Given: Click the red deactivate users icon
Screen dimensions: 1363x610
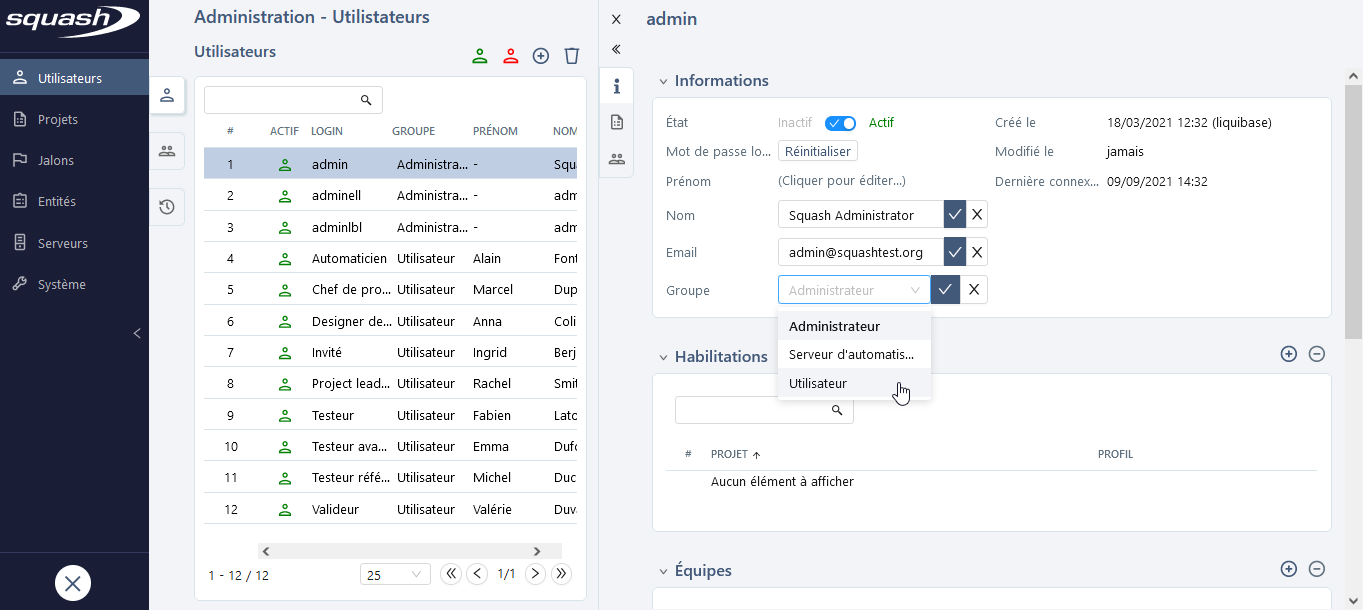Looking at the screenshot, I should pyautogui.click(x=511, y=56).
